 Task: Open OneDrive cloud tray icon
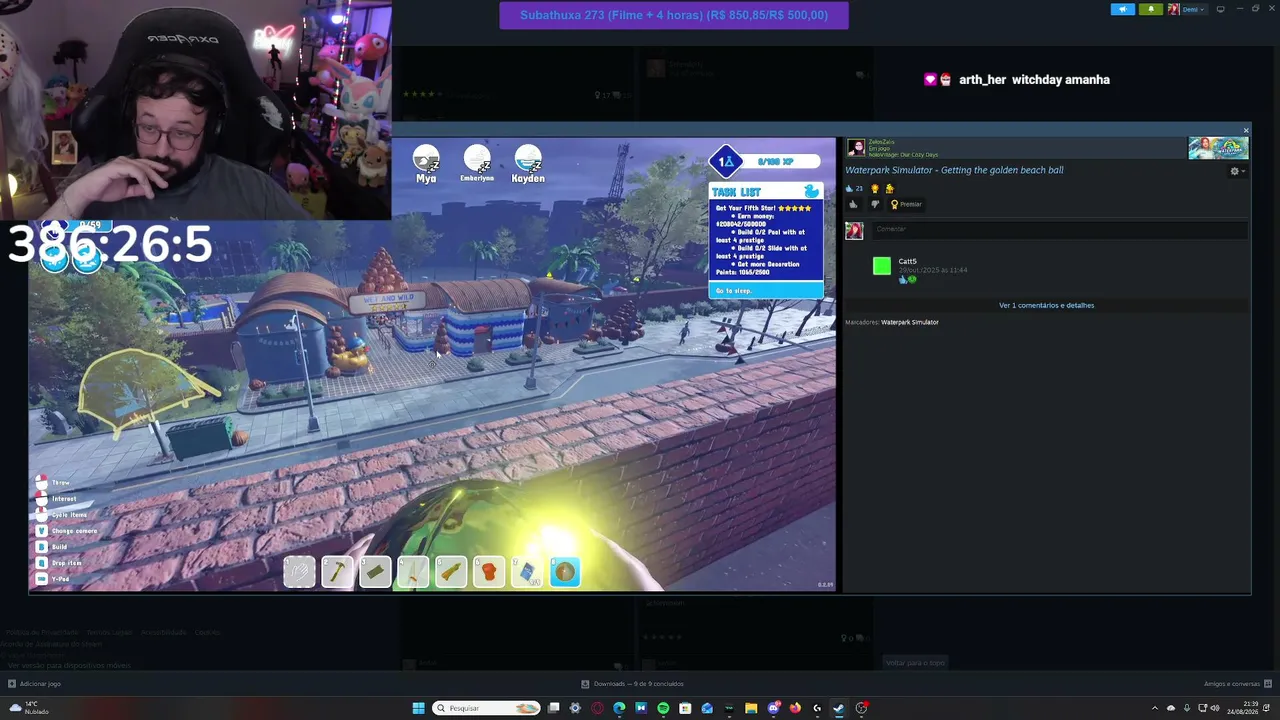(1171, 708)
